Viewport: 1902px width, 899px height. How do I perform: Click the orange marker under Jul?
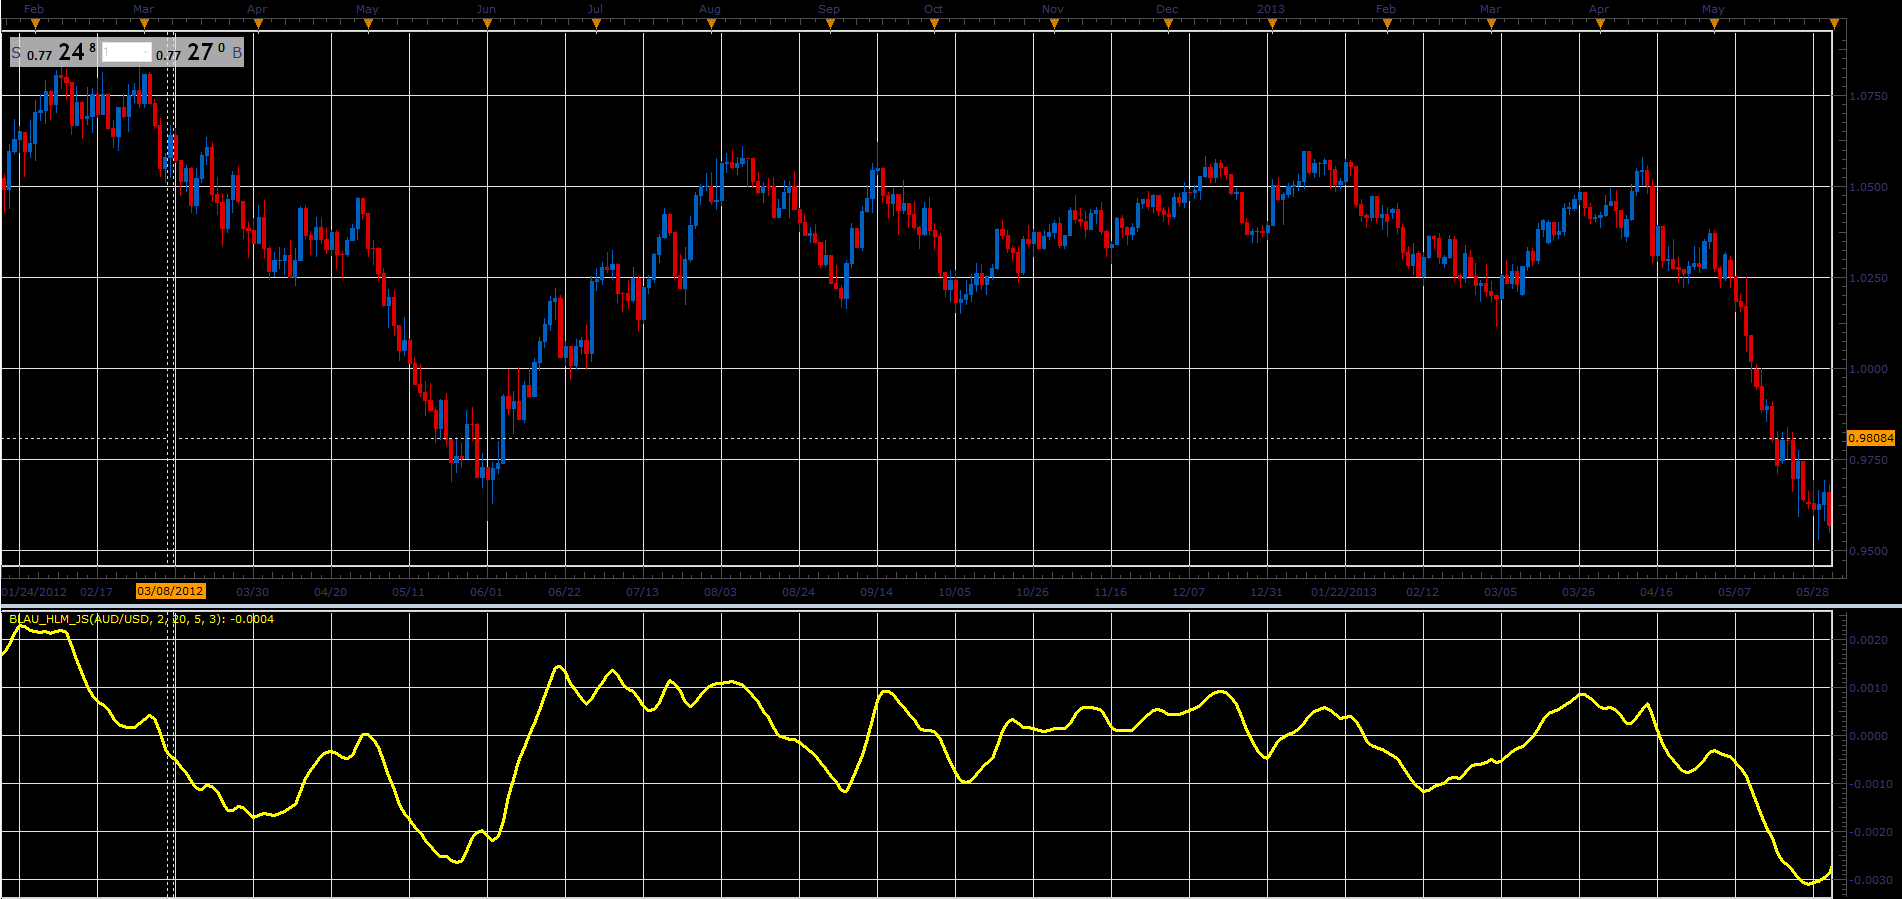pos(596,24)
